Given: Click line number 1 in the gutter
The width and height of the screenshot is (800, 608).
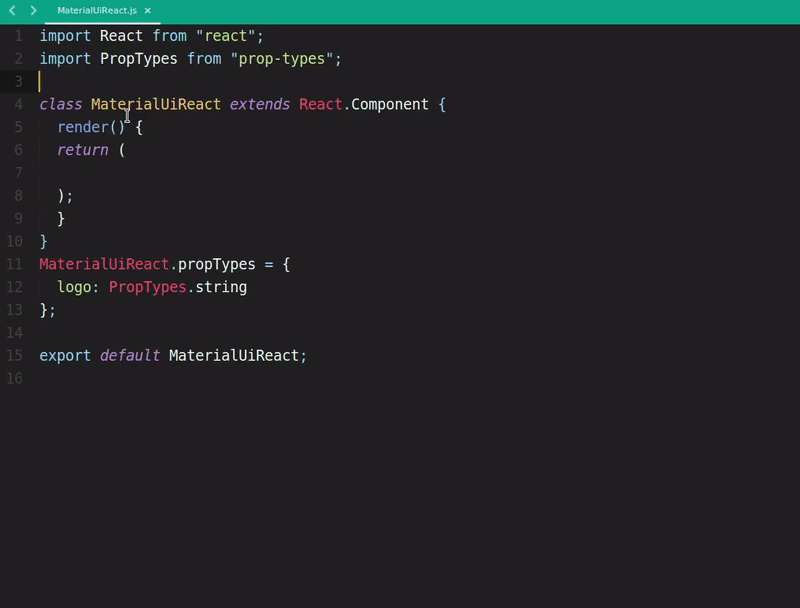Looking at the screenshot, I should (x=18, y=36).
